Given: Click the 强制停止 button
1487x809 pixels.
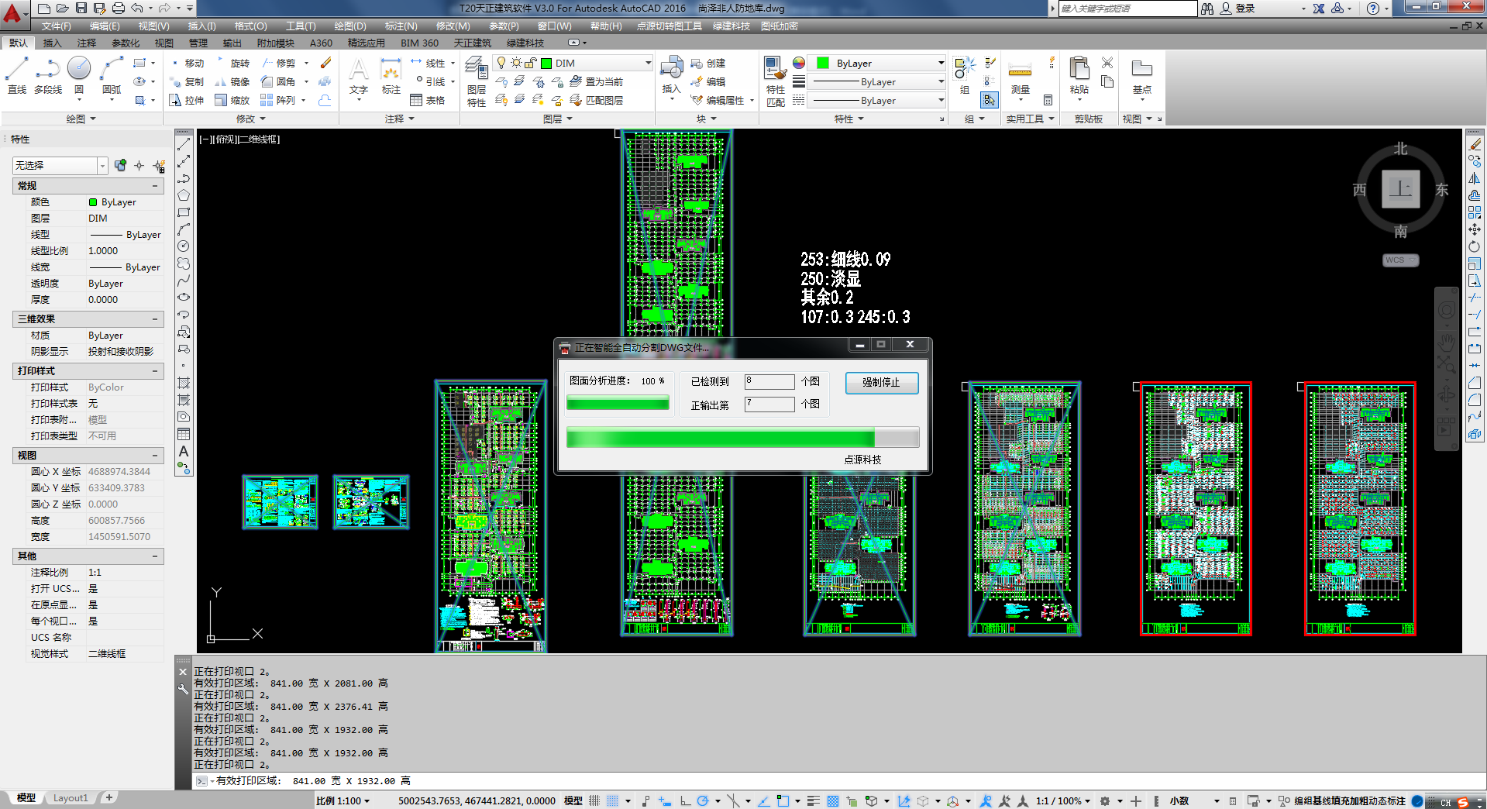Looking at the screenshot, I should click(881, 383).
